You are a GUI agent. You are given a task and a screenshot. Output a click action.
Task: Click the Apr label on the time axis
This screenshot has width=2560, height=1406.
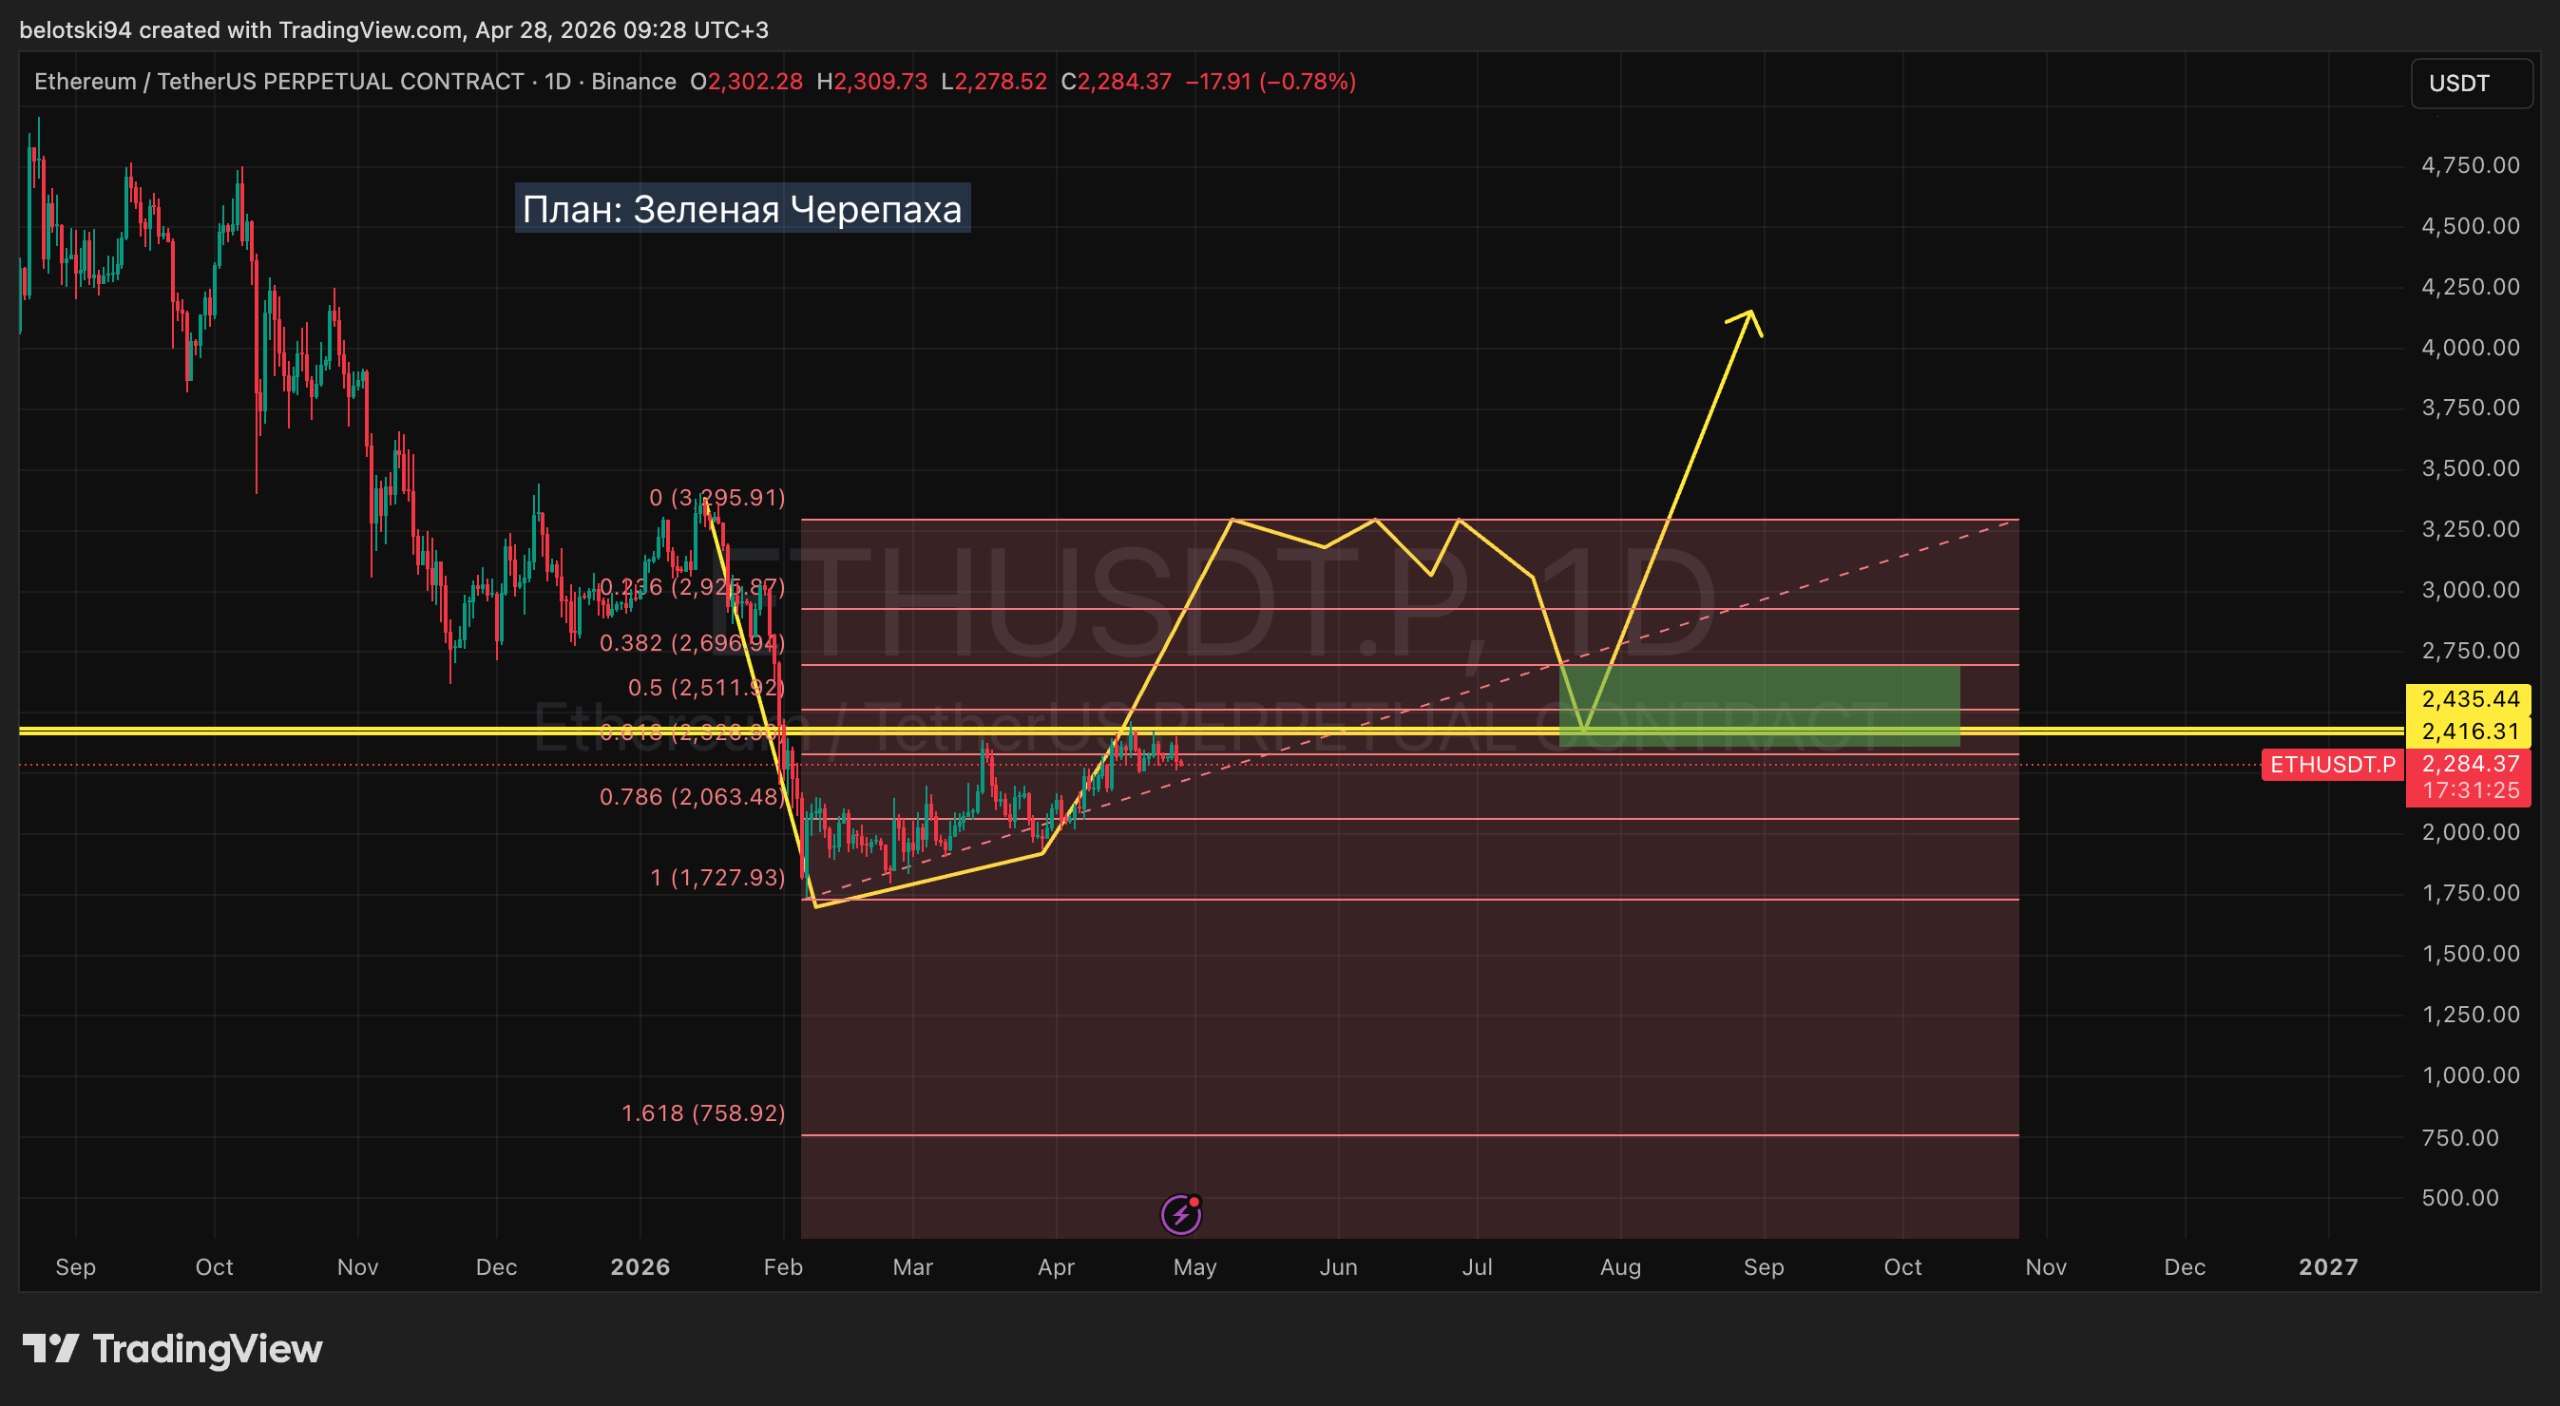pos(1056,1267)
